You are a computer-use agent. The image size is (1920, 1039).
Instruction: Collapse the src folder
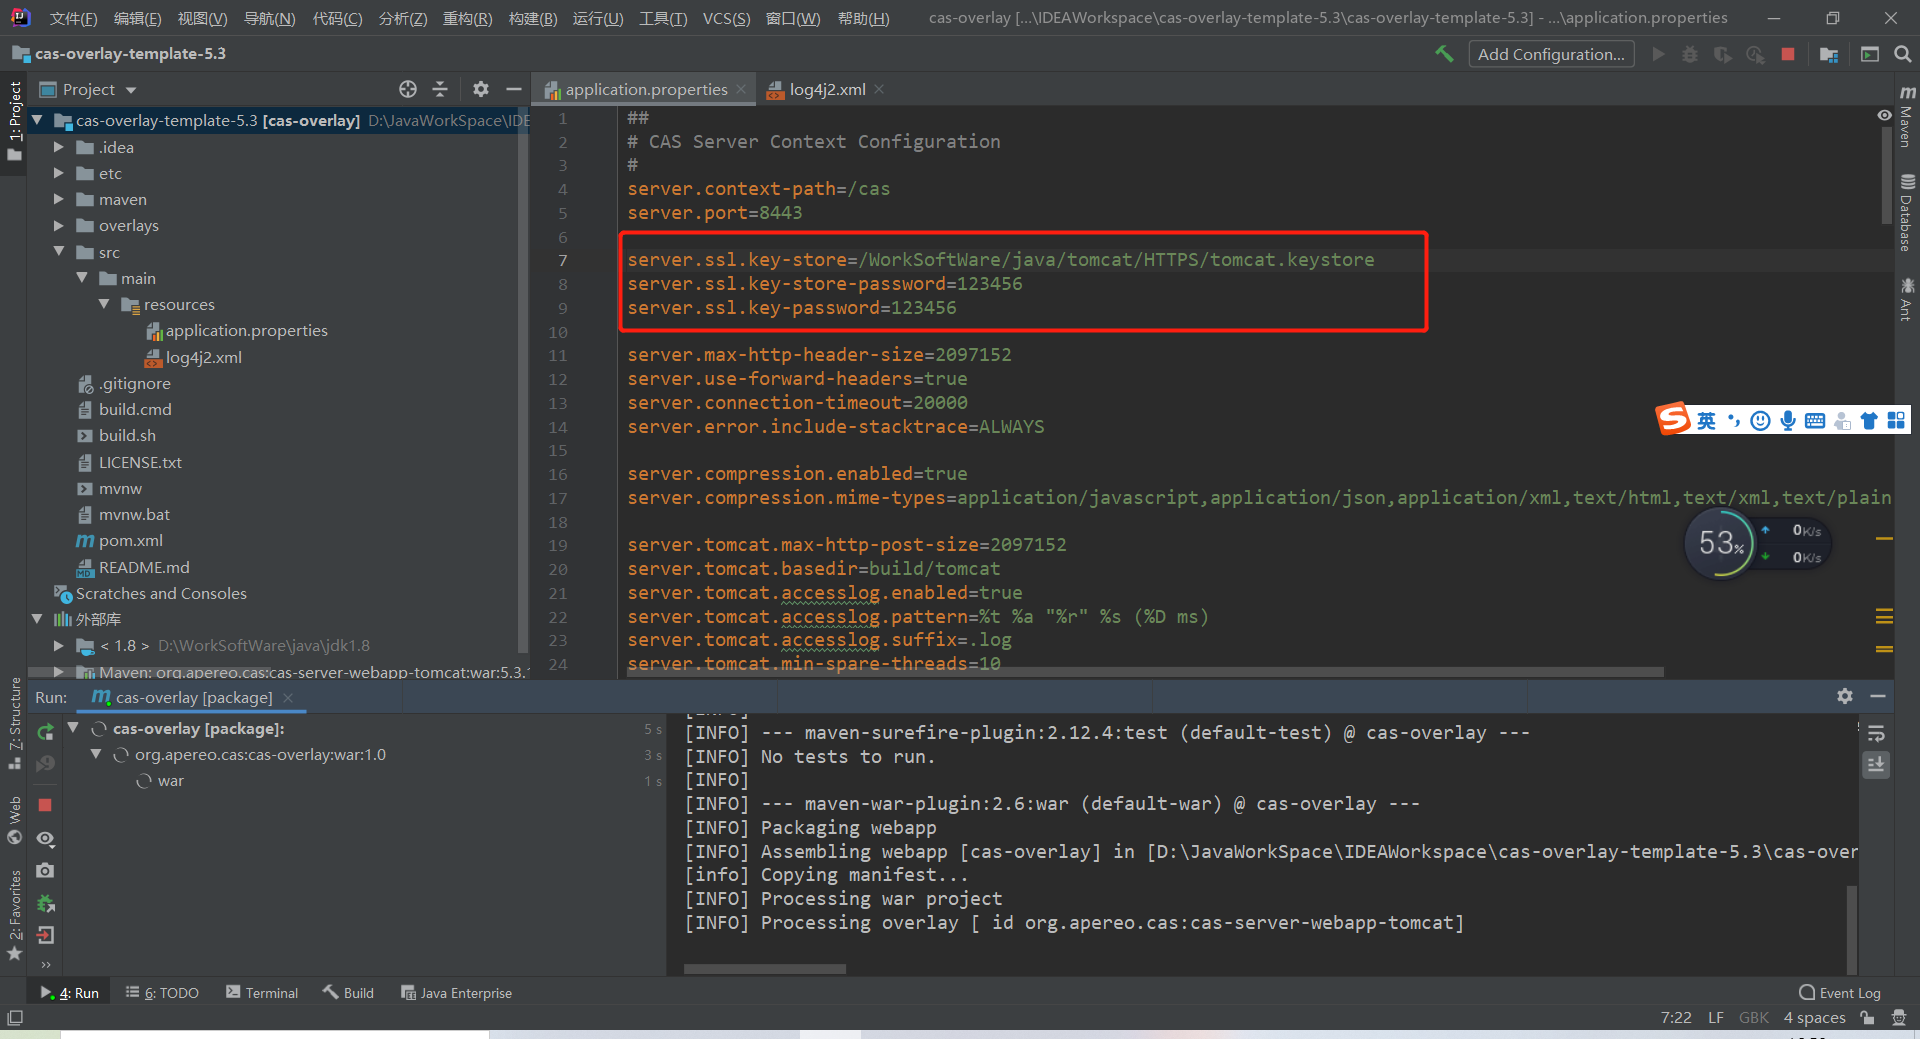tap(59, 252)
